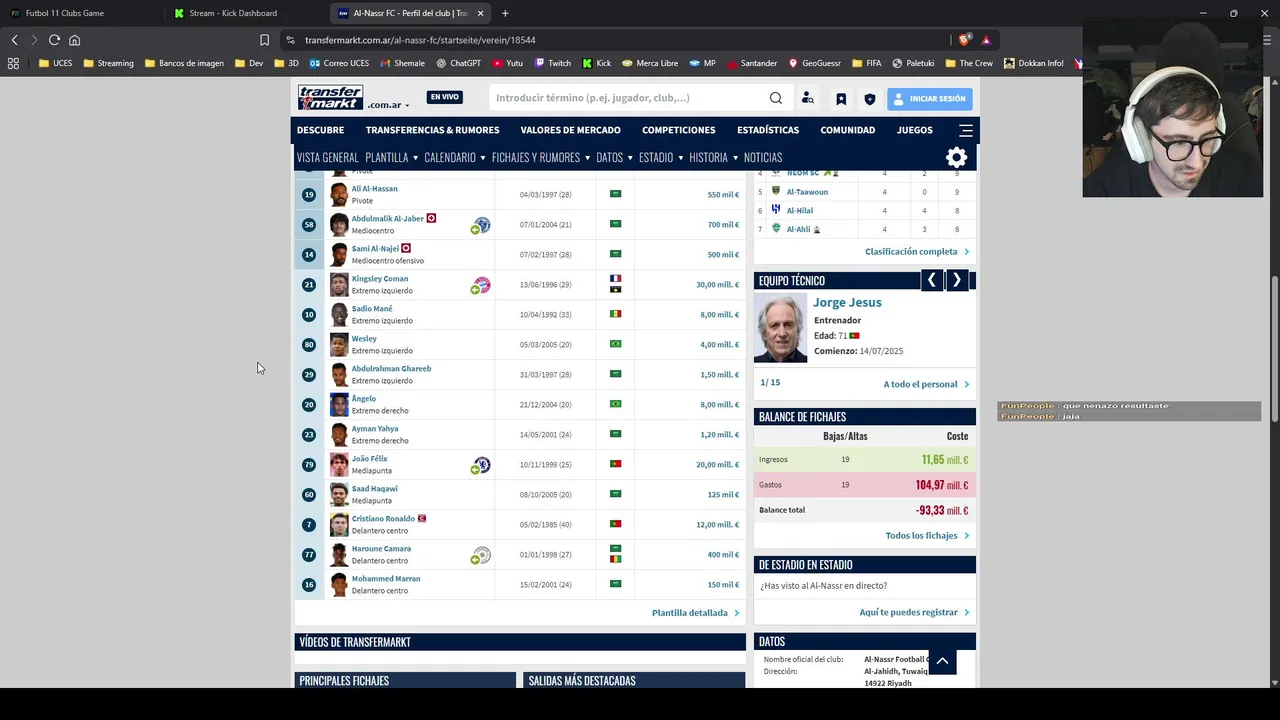Screen dimensions: 1280x720
Task: Show previous staff member arrow
Action: [x=931, y=281]
